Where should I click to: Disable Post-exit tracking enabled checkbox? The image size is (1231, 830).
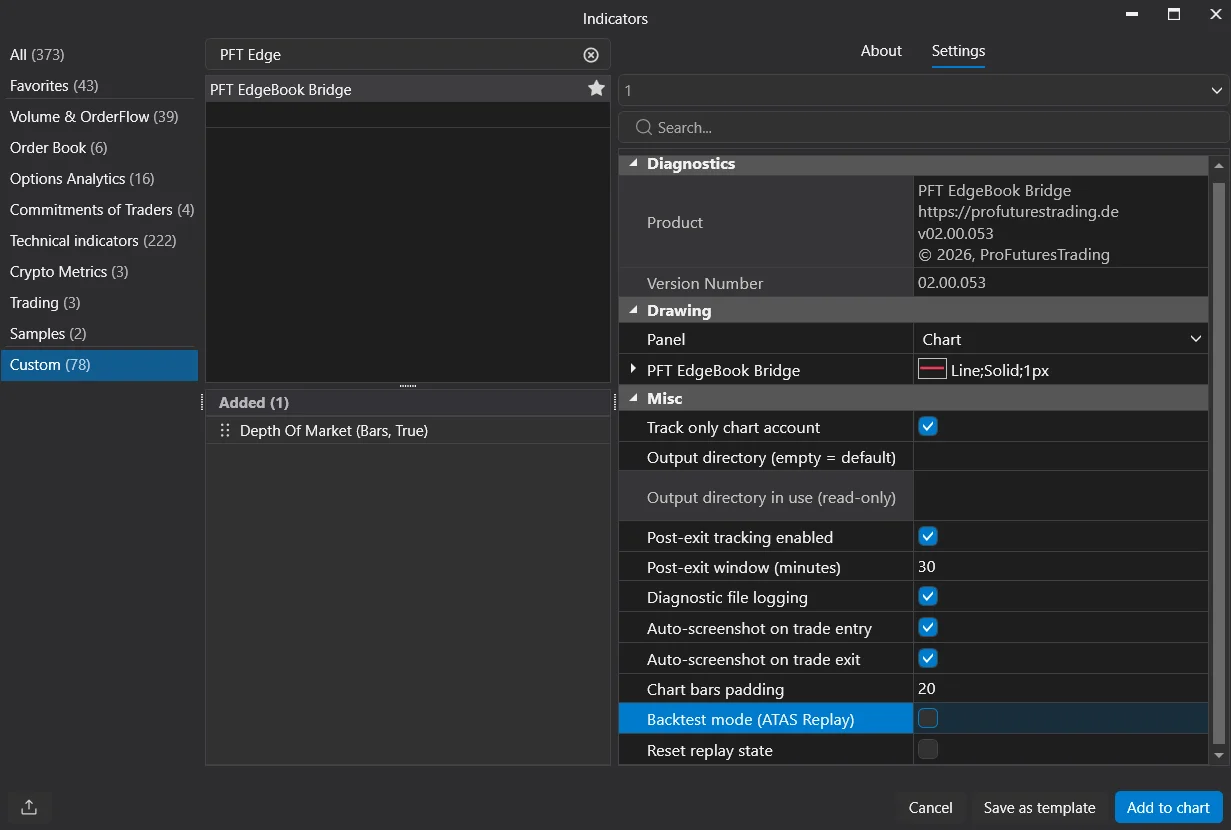(928, 537)
